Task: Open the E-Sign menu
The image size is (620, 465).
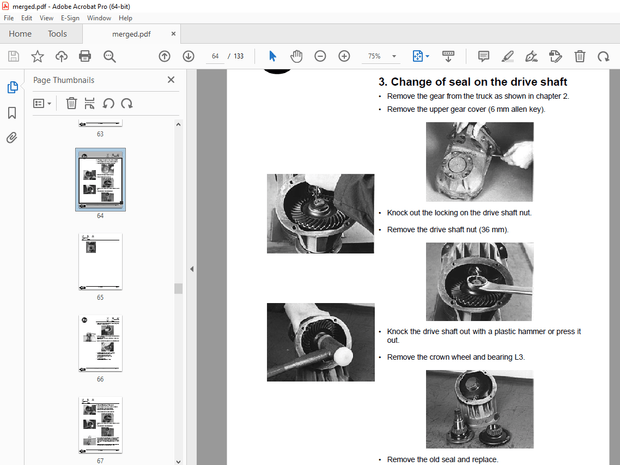Action: pyautogui.click(x=70, y=18)
